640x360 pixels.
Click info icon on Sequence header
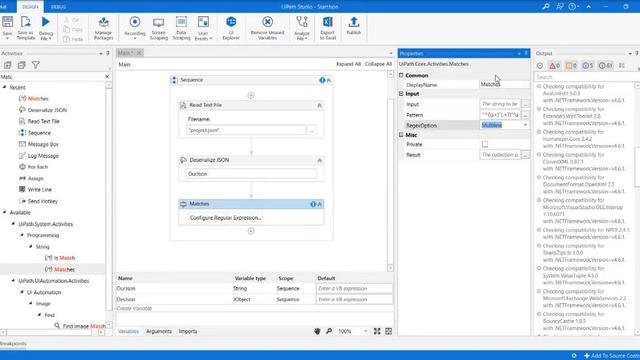click(322, 80)
